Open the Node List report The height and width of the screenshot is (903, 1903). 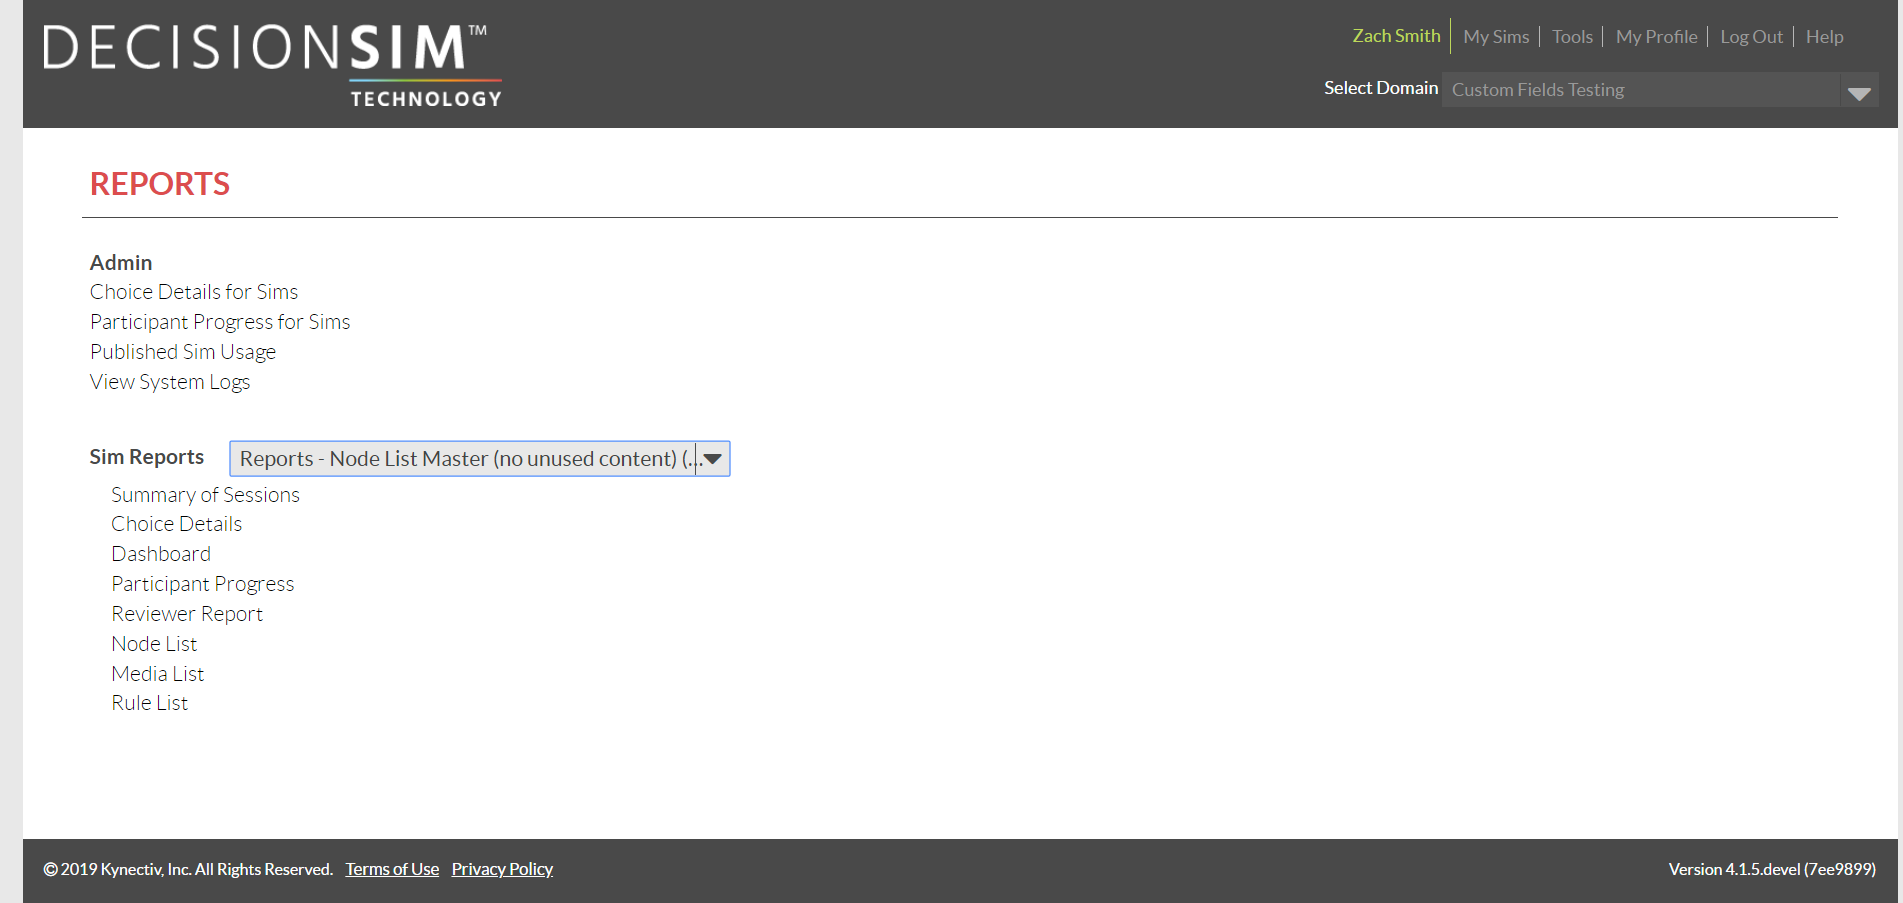point(154,643)
